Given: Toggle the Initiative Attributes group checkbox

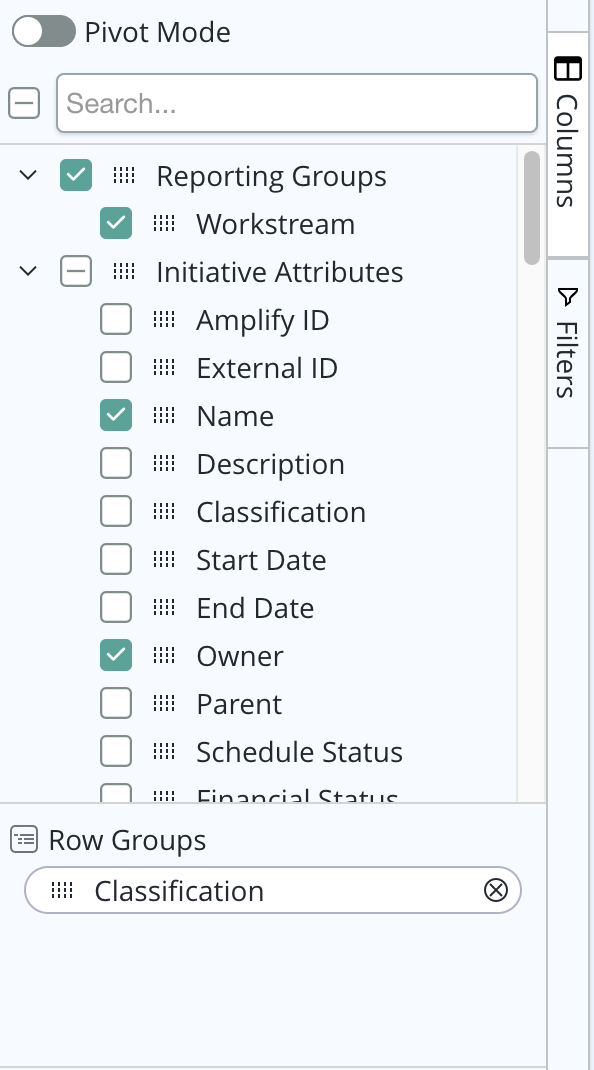Looking at the screenshot, I should pyautogui.click(x=76, y=272).
